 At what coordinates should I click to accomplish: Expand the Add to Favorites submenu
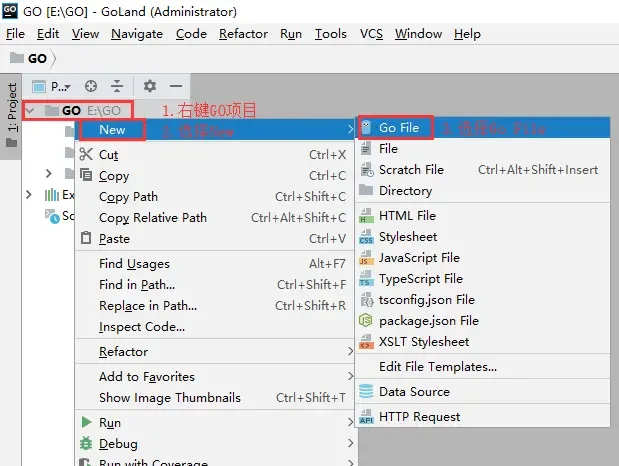coord(215,376)
